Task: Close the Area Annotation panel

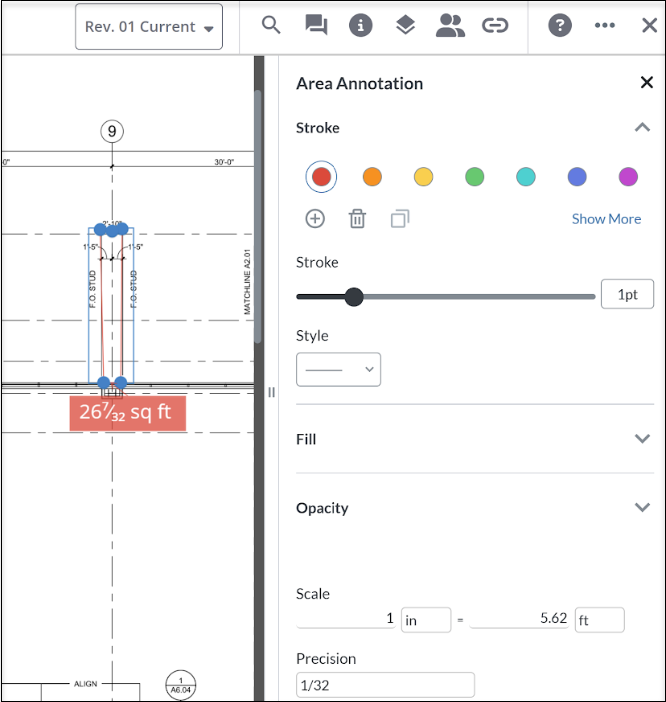Action: point(647,82)
